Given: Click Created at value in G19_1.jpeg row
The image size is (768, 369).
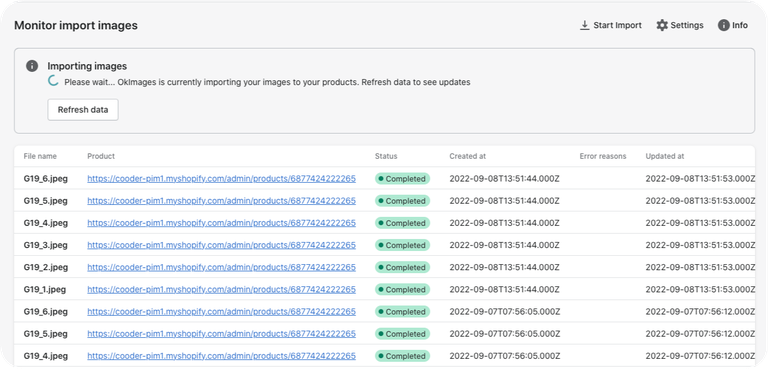Looking at the screenshot, I should [x=504, y=290].
